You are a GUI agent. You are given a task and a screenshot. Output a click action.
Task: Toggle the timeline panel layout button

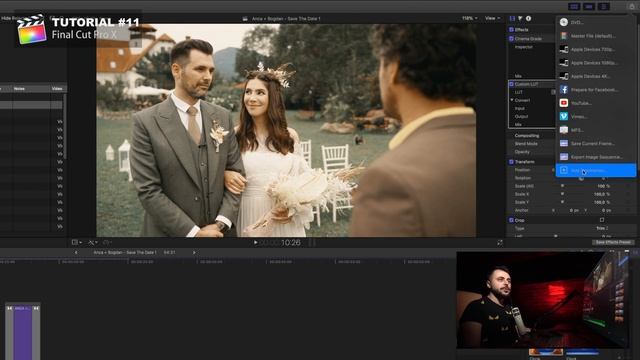(x=589, y=7)
